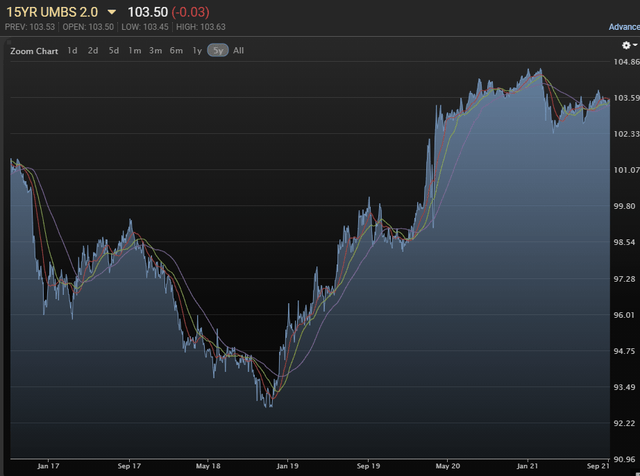
Task: Click the 92.22 y-axis label
Action: 624,423
